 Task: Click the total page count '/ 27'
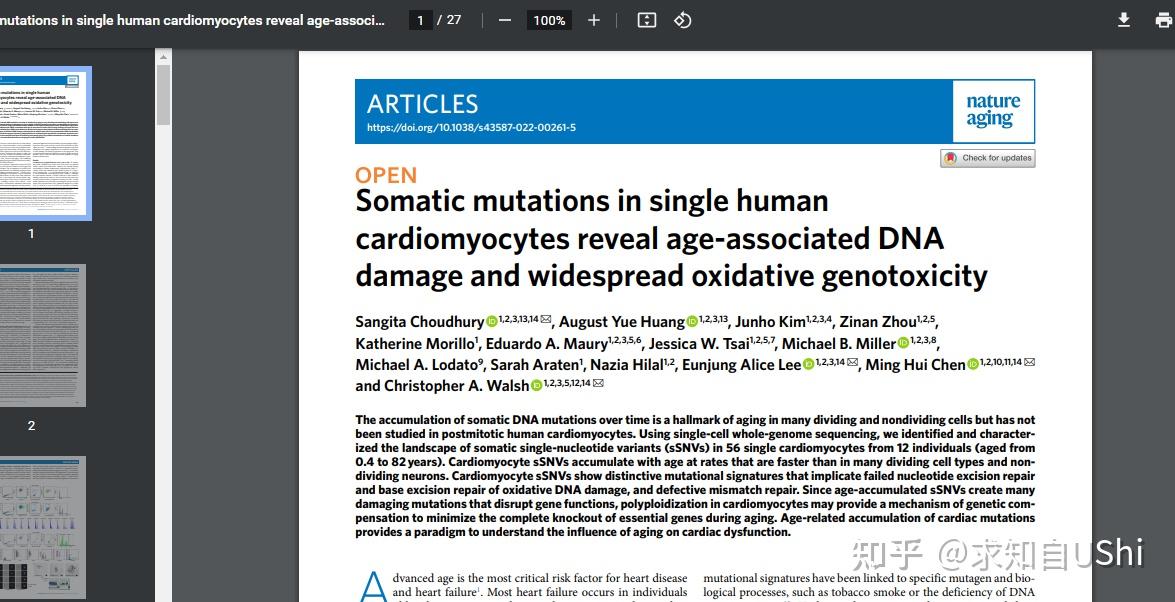(x=450, y=20)
